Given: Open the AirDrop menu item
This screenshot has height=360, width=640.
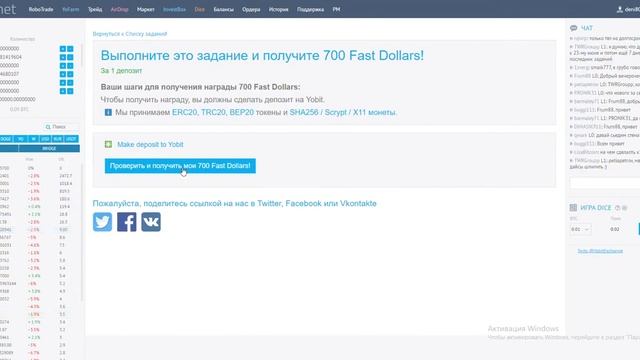Looking at the screenshot, I should [120, 9].
